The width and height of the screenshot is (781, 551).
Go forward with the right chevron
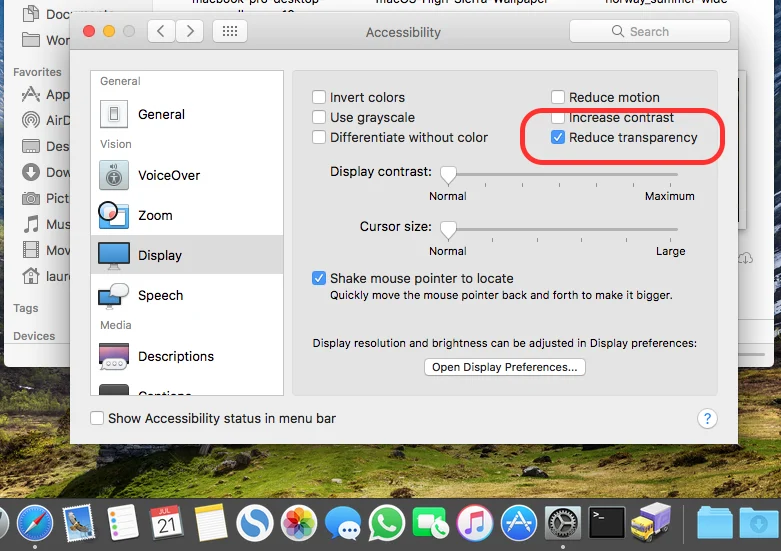(x=190, y=31)
